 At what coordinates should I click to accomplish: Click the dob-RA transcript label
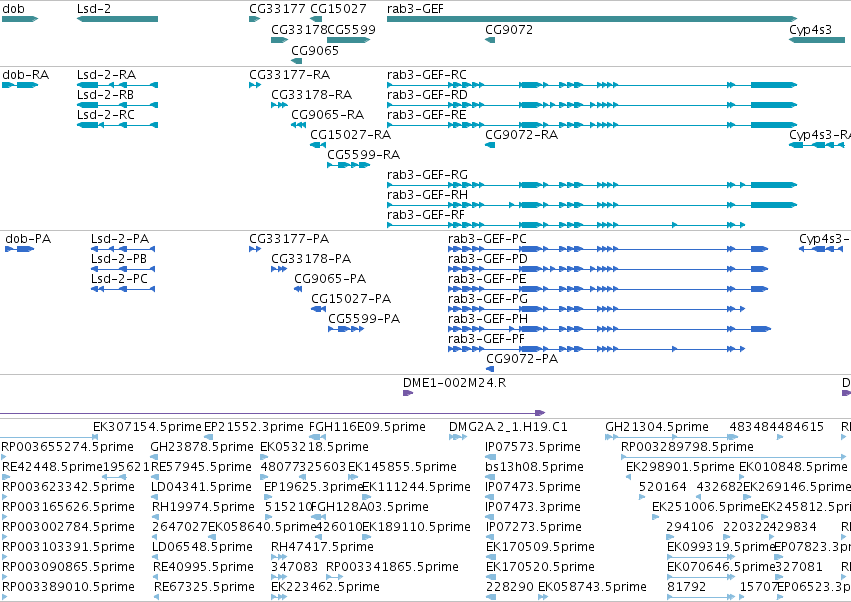(26, 74)
